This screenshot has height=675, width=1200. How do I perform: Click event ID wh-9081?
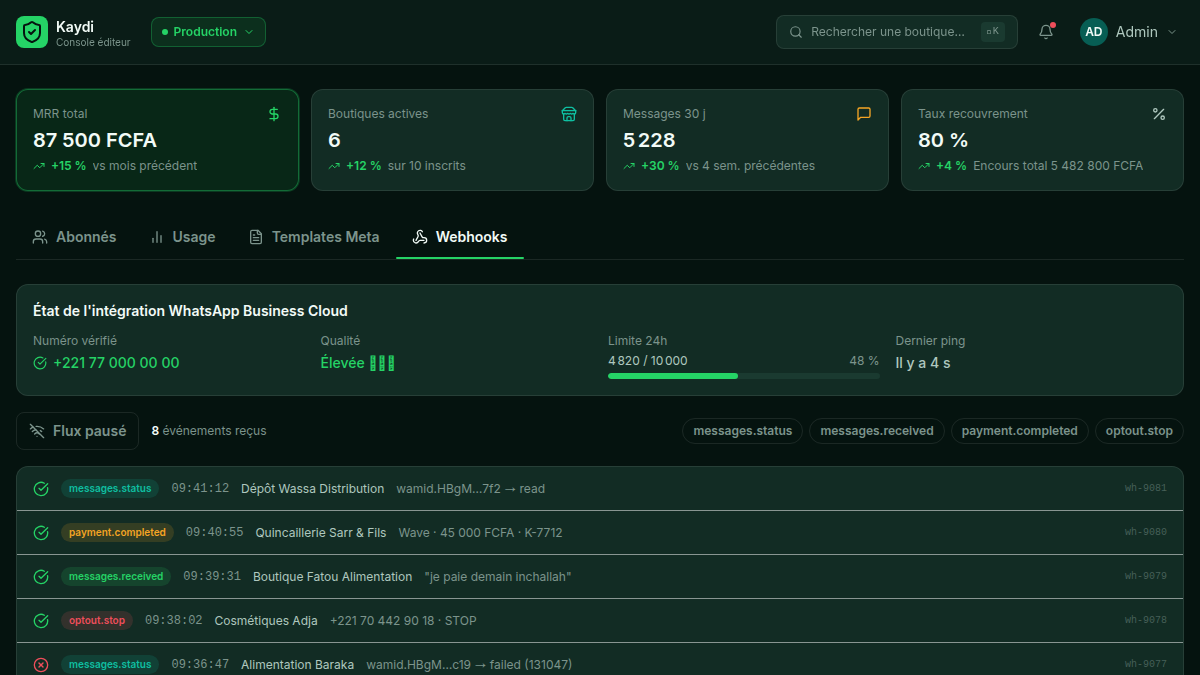pos(1146,489)
